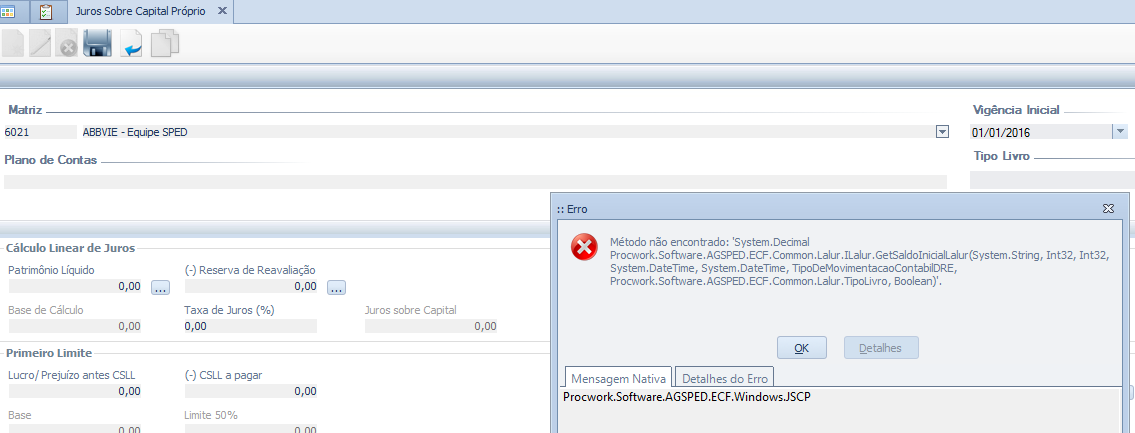Click the edit pencil toolbar icon
Screen dimensions: 1135x433
pos(41,43)
